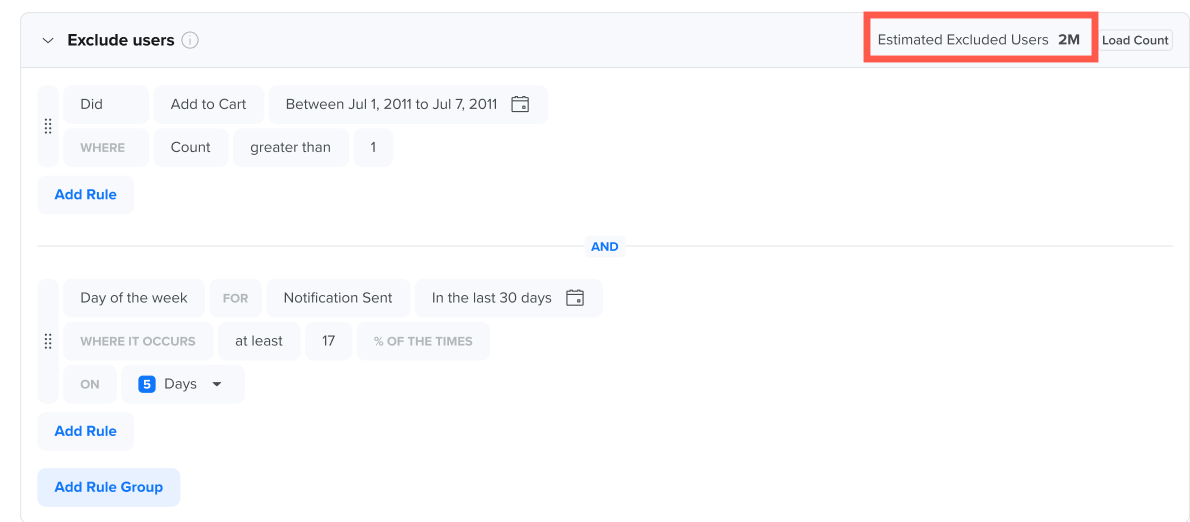Click the Add Rule Group button
The width and height of the screenshot is (1190, 522).
pyautogui.click(x=109, y=487)
